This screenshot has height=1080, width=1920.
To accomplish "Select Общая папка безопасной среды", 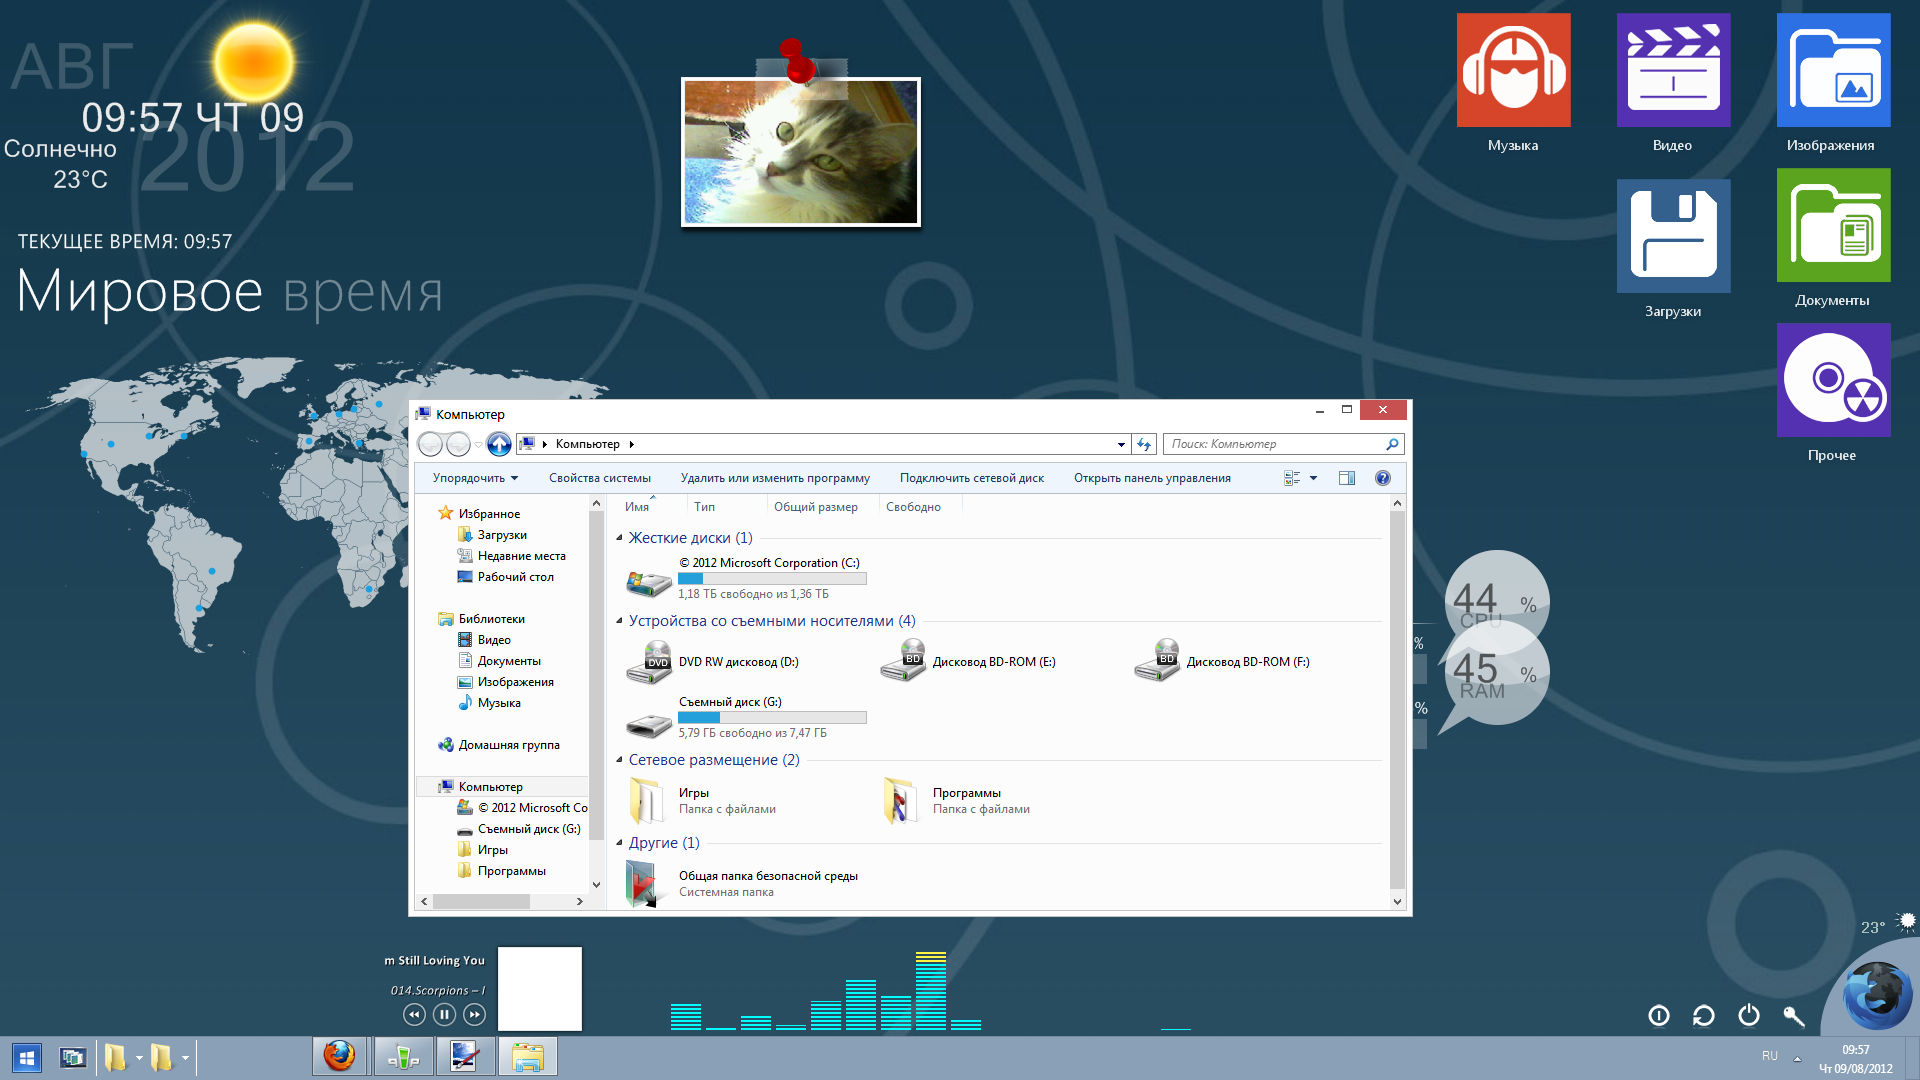I will click(742, 884).
